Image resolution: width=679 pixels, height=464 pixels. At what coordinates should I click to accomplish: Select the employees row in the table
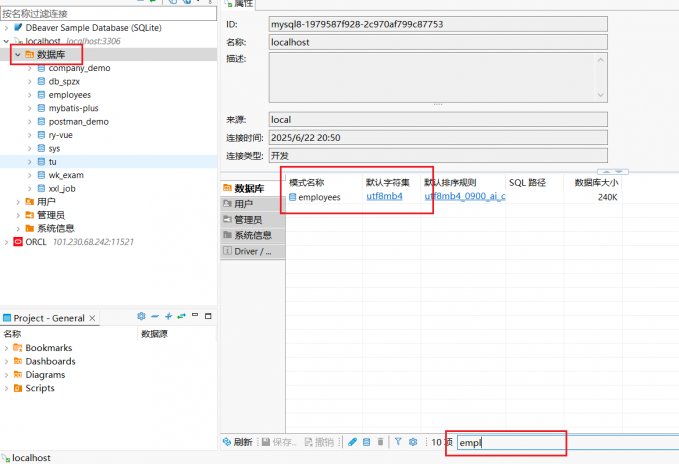[319, 197]
